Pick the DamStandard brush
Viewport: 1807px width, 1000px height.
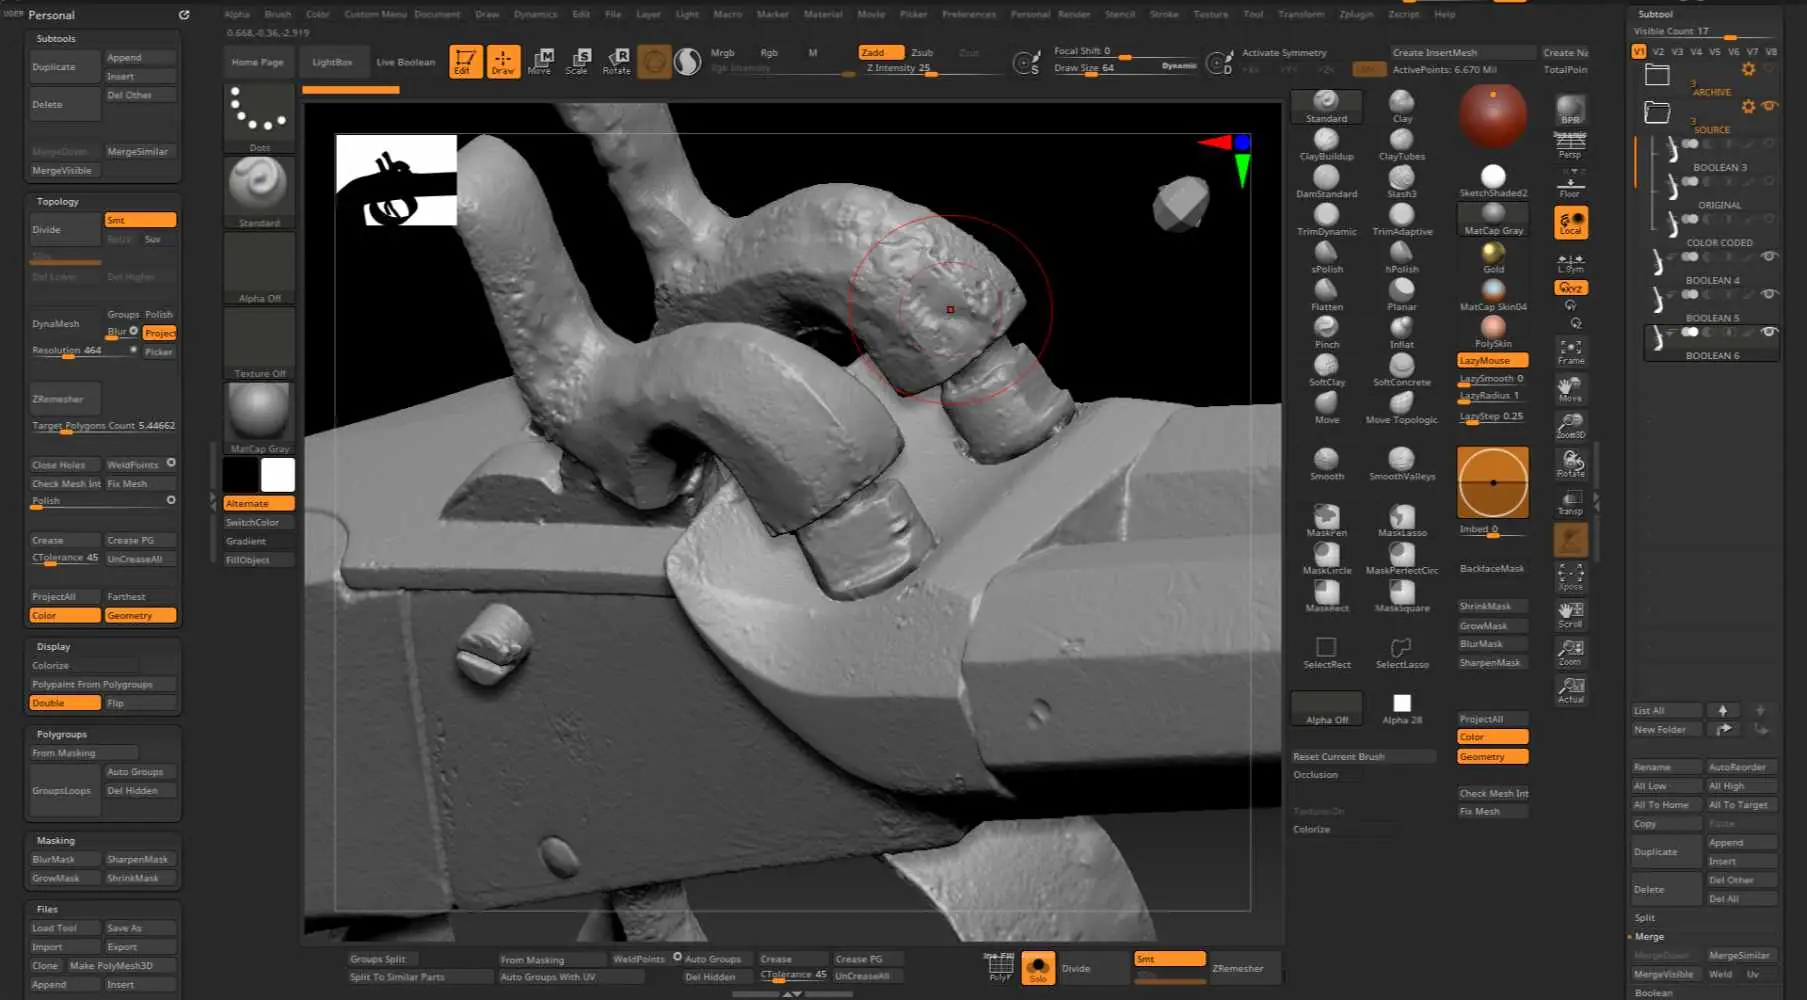1326,183
